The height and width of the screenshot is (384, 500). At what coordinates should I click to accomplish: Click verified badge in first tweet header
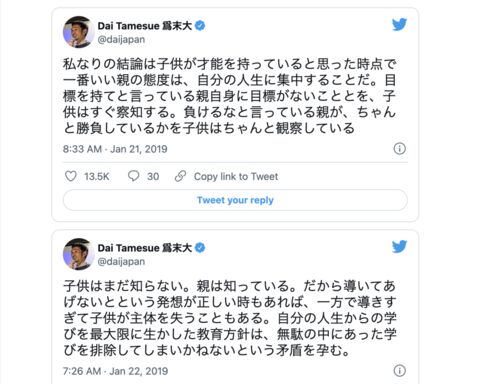[x=200, y=26]
